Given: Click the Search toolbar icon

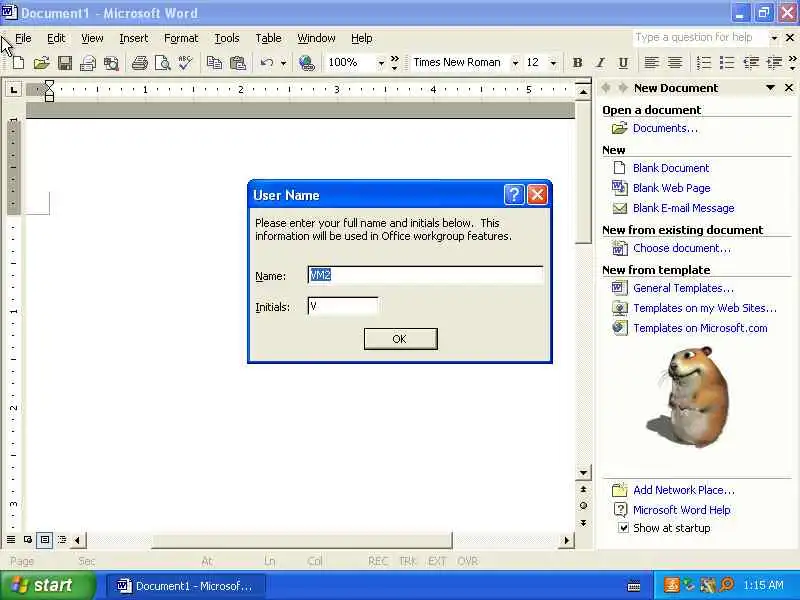Looking at the screenshot, I should click(x=111, y=63).
